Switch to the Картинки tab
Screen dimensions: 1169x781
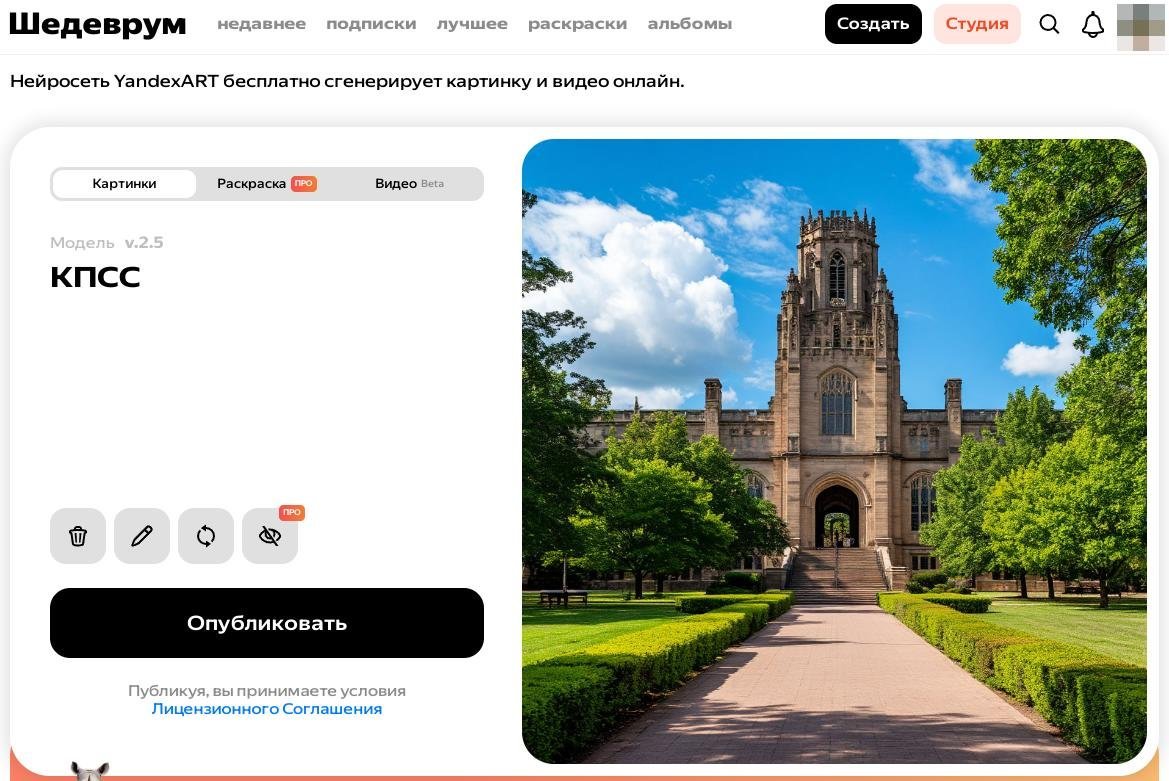pos(125,183)
